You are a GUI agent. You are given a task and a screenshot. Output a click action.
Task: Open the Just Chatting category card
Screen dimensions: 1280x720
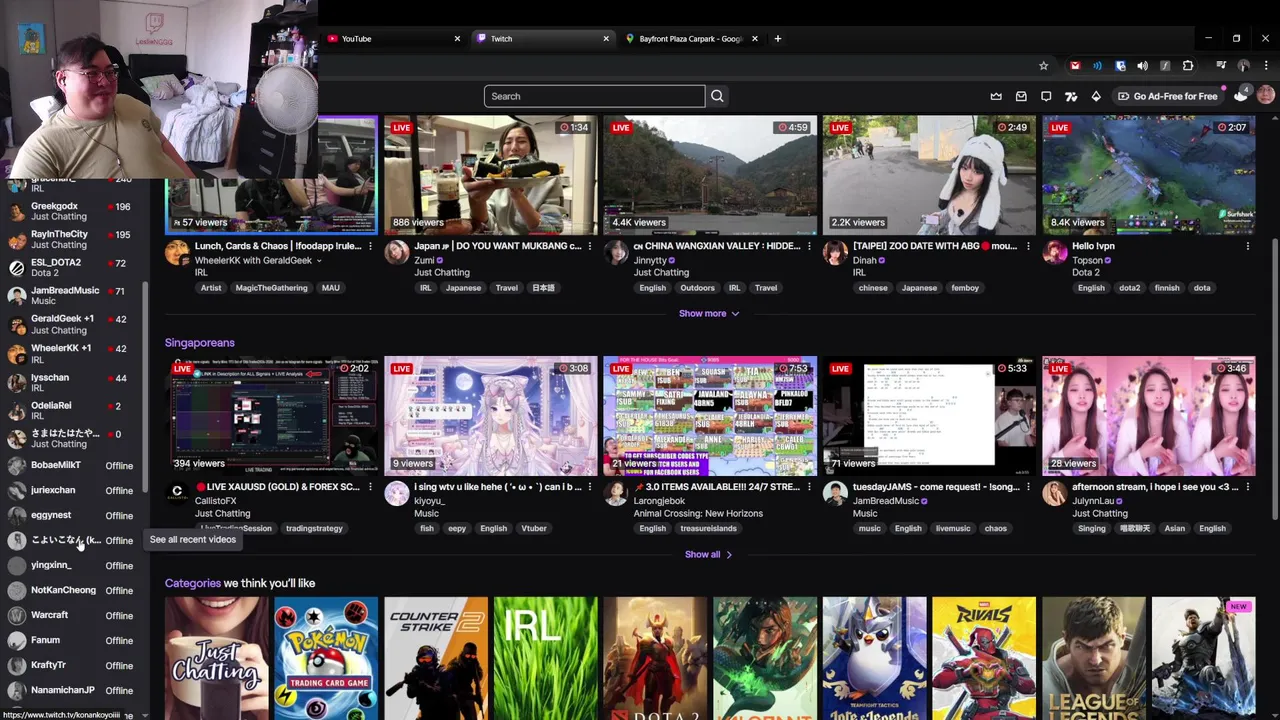[217, 658]
